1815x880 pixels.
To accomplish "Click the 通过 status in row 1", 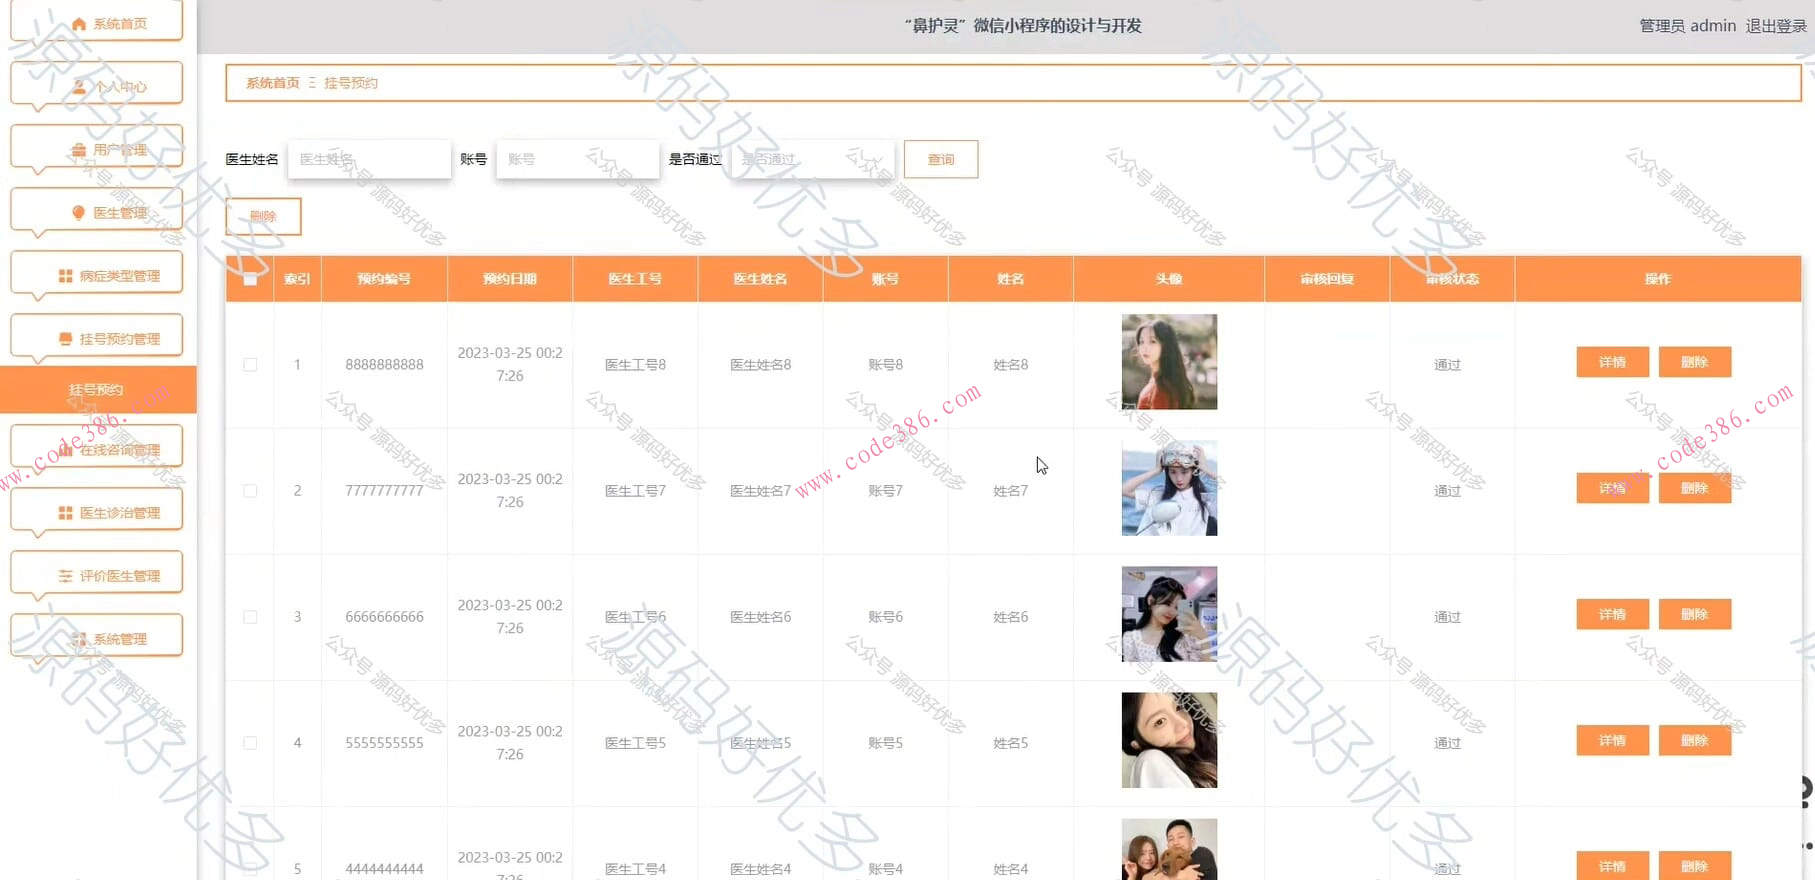I will 1447,365.
